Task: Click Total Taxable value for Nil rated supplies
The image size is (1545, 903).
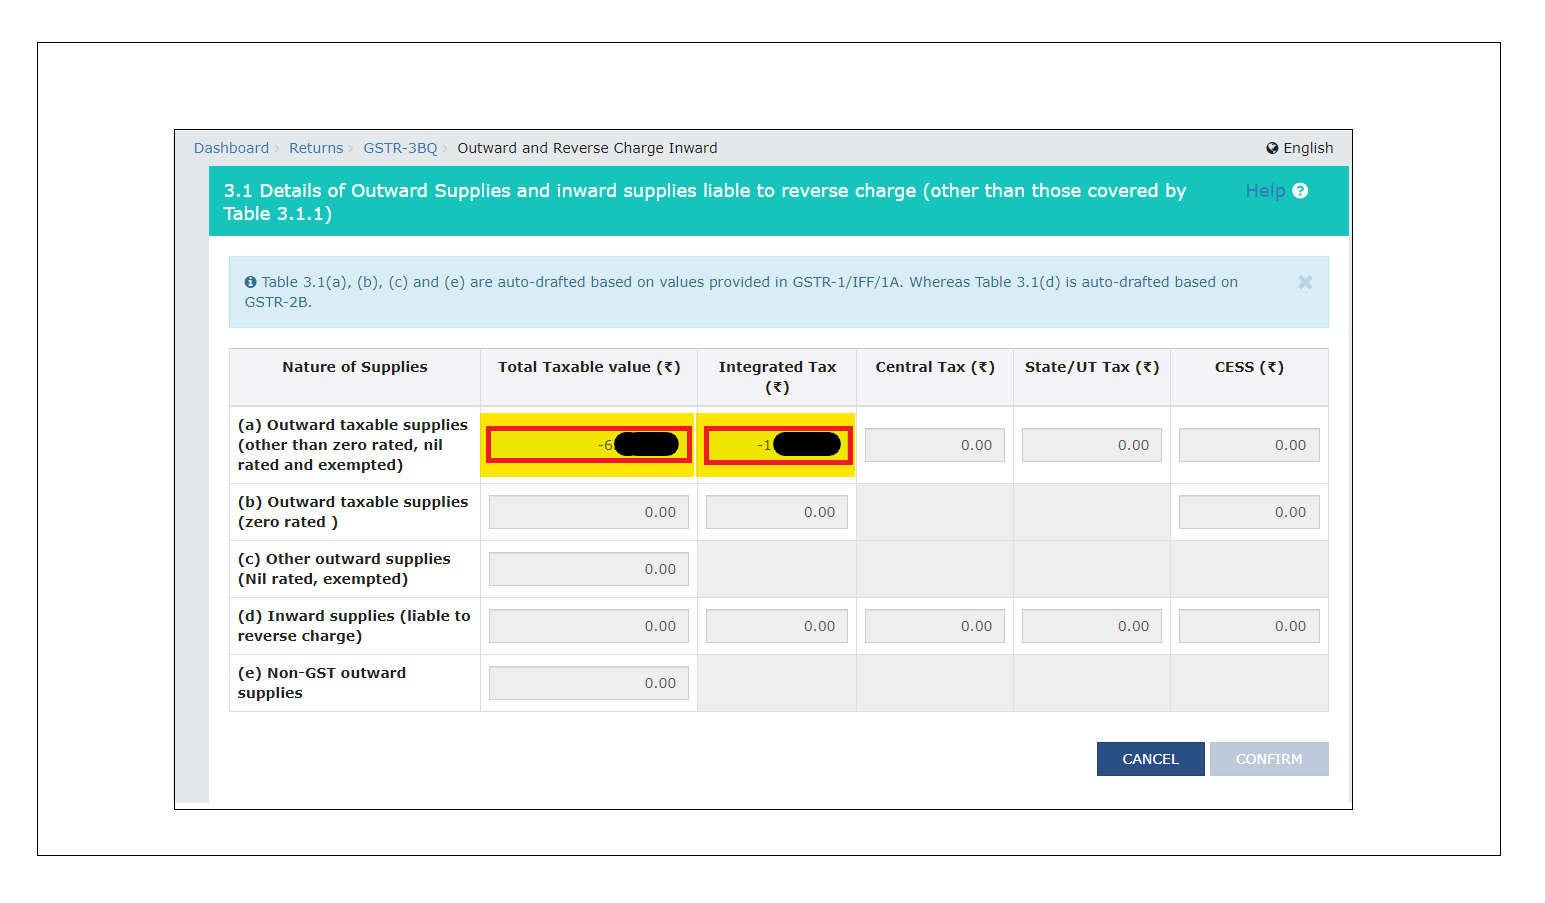Action: point(588,569)
